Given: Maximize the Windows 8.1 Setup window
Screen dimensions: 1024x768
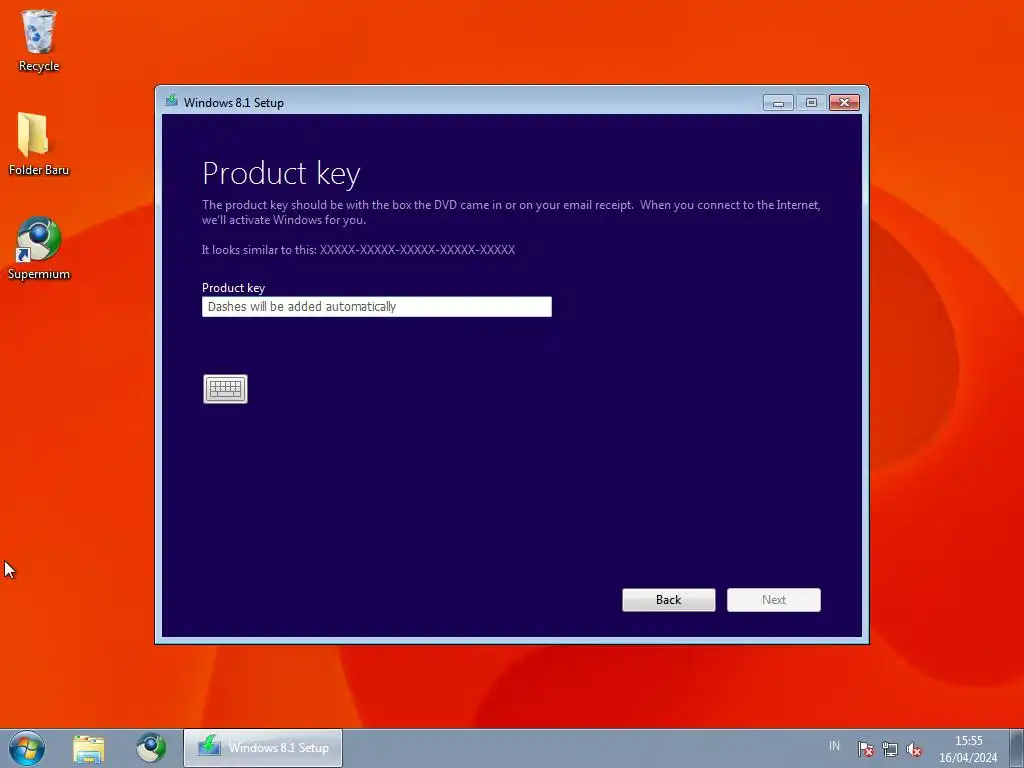Looking at the screenshot, I should [x=811, y=103].
